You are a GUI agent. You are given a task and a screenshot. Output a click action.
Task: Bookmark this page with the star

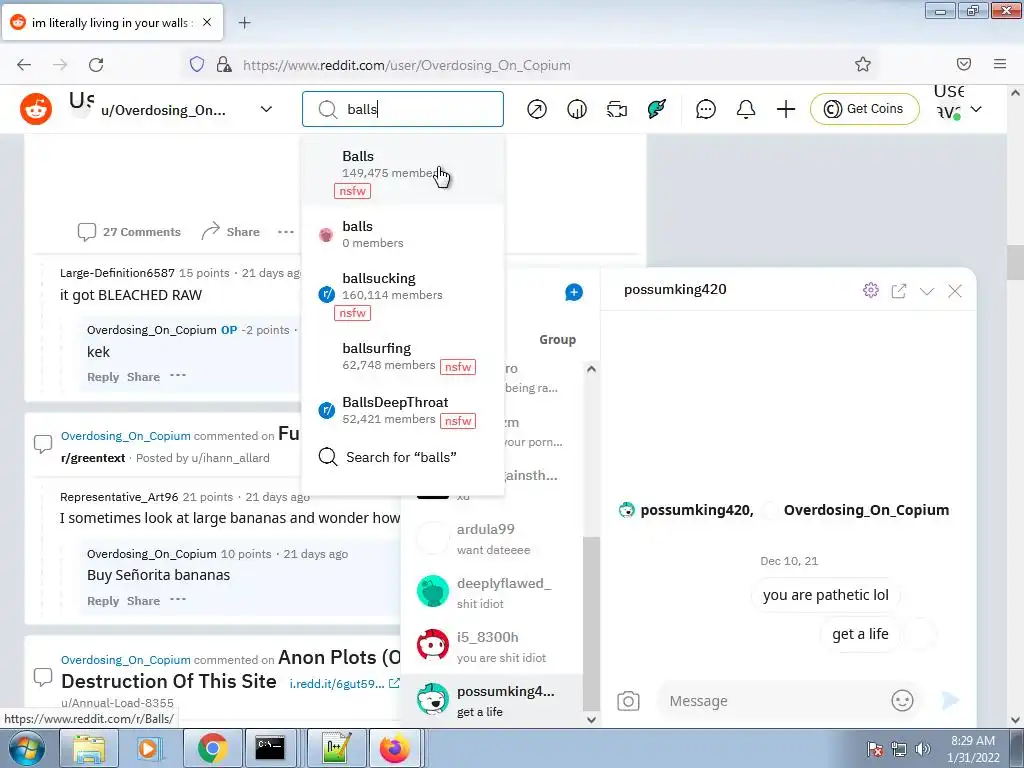863,64
